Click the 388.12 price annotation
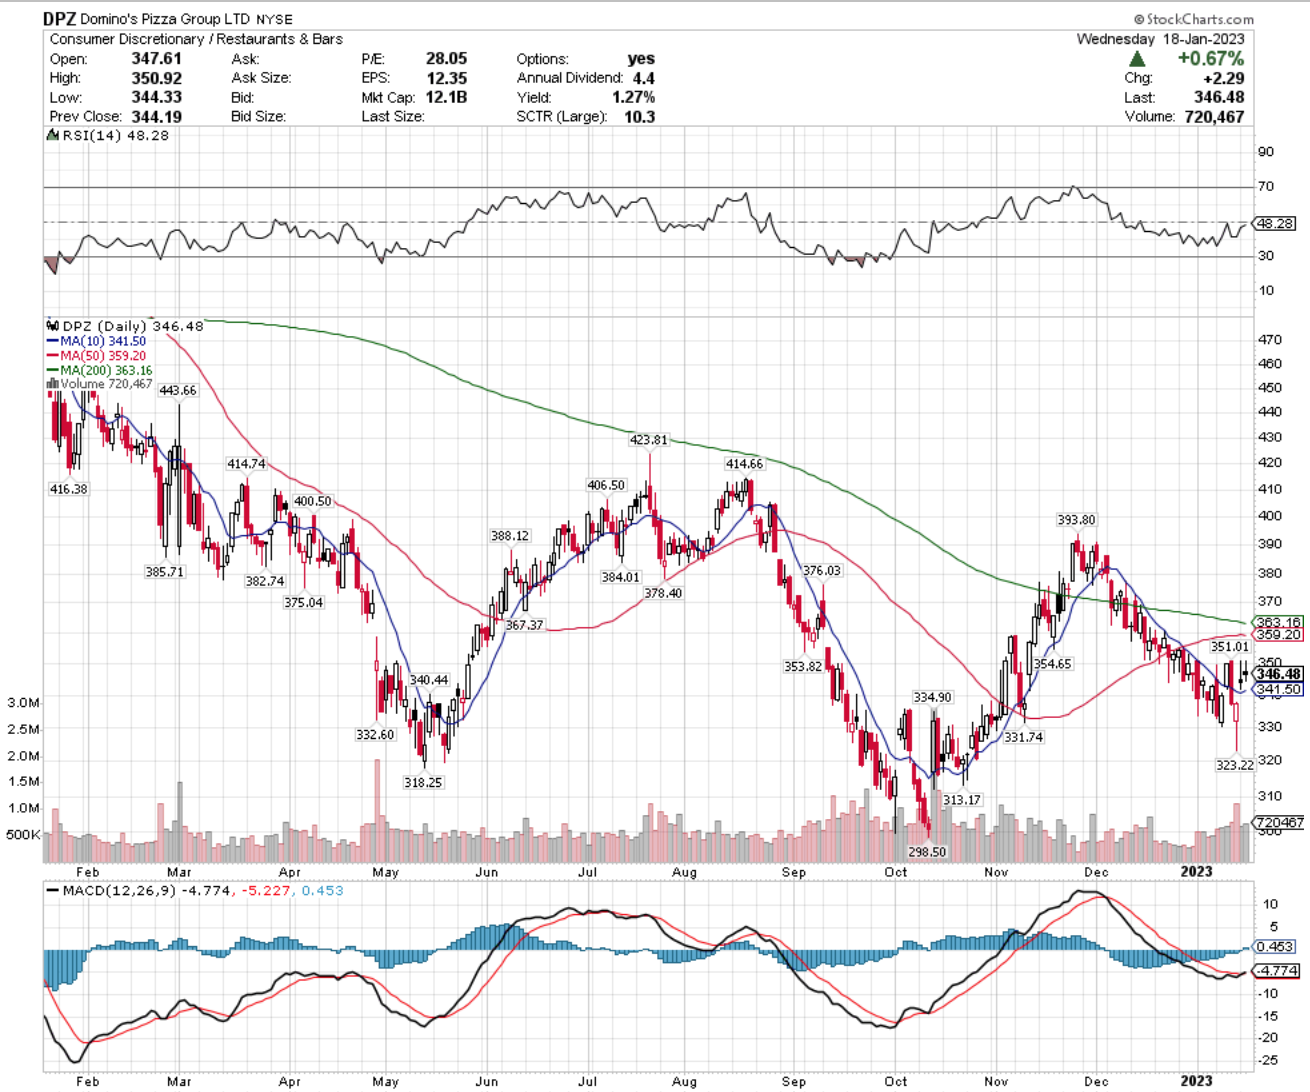The image size is (1310, 1092). point(510,536)
